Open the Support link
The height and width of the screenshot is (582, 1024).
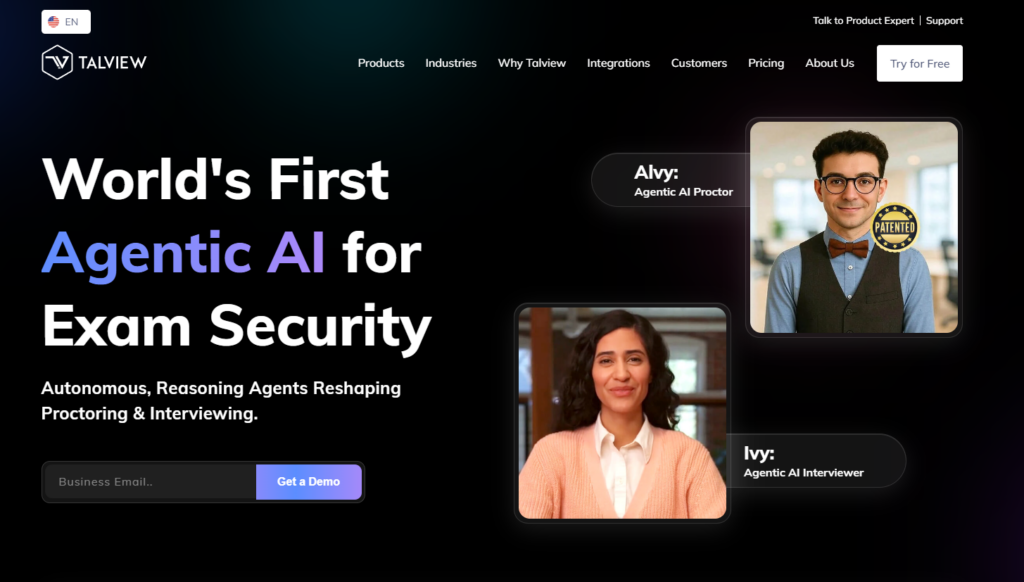(x=944, y=21)
